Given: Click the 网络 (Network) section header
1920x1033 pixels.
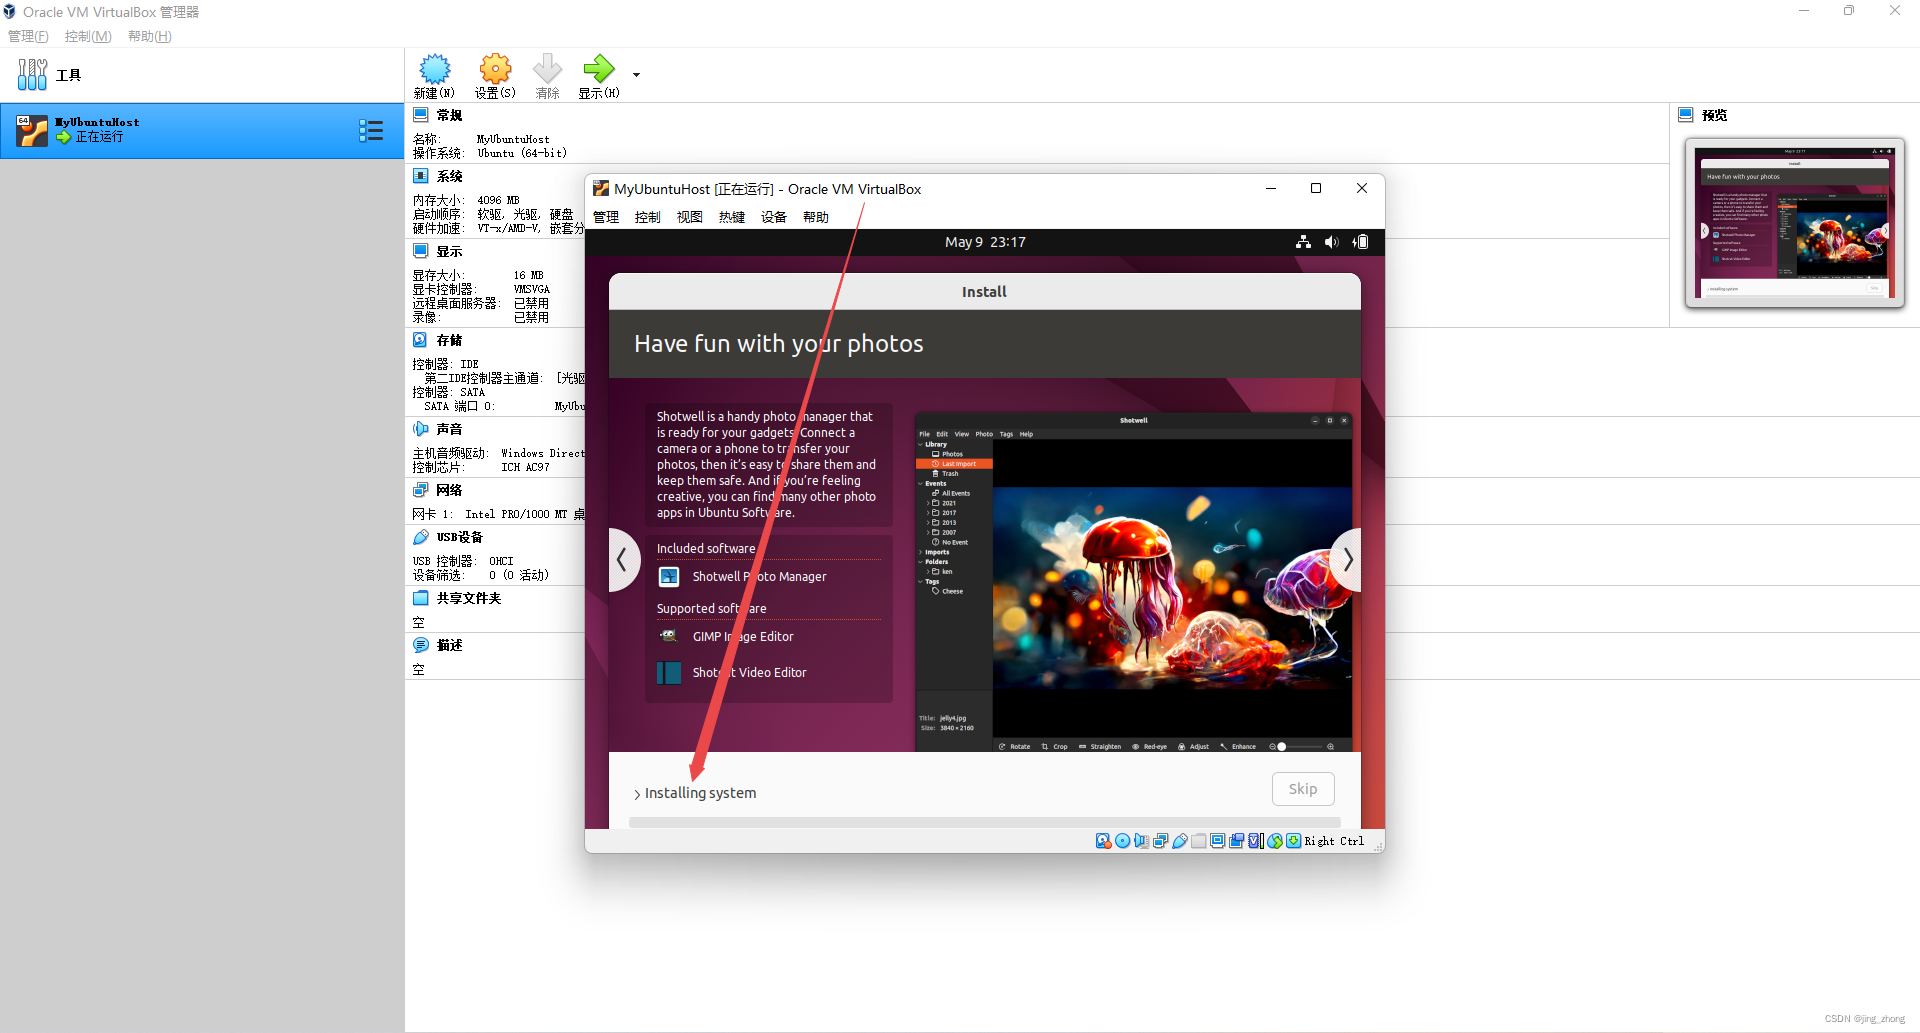Looking at the screenshot, I should [x=449, y=490].
